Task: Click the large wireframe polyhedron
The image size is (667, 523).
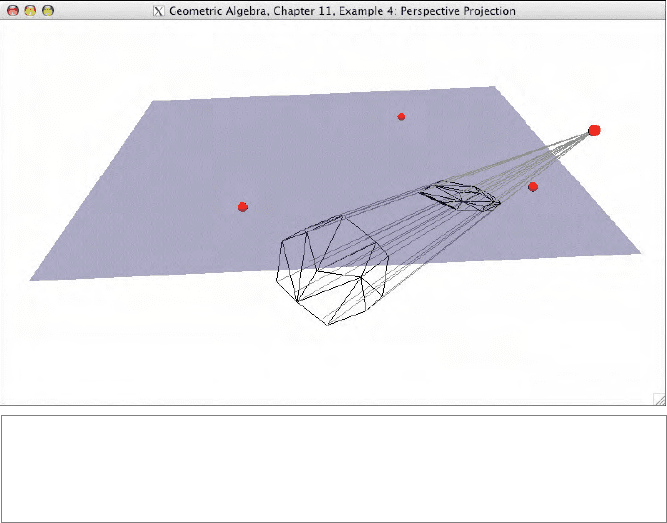Action: pos(332,270)
